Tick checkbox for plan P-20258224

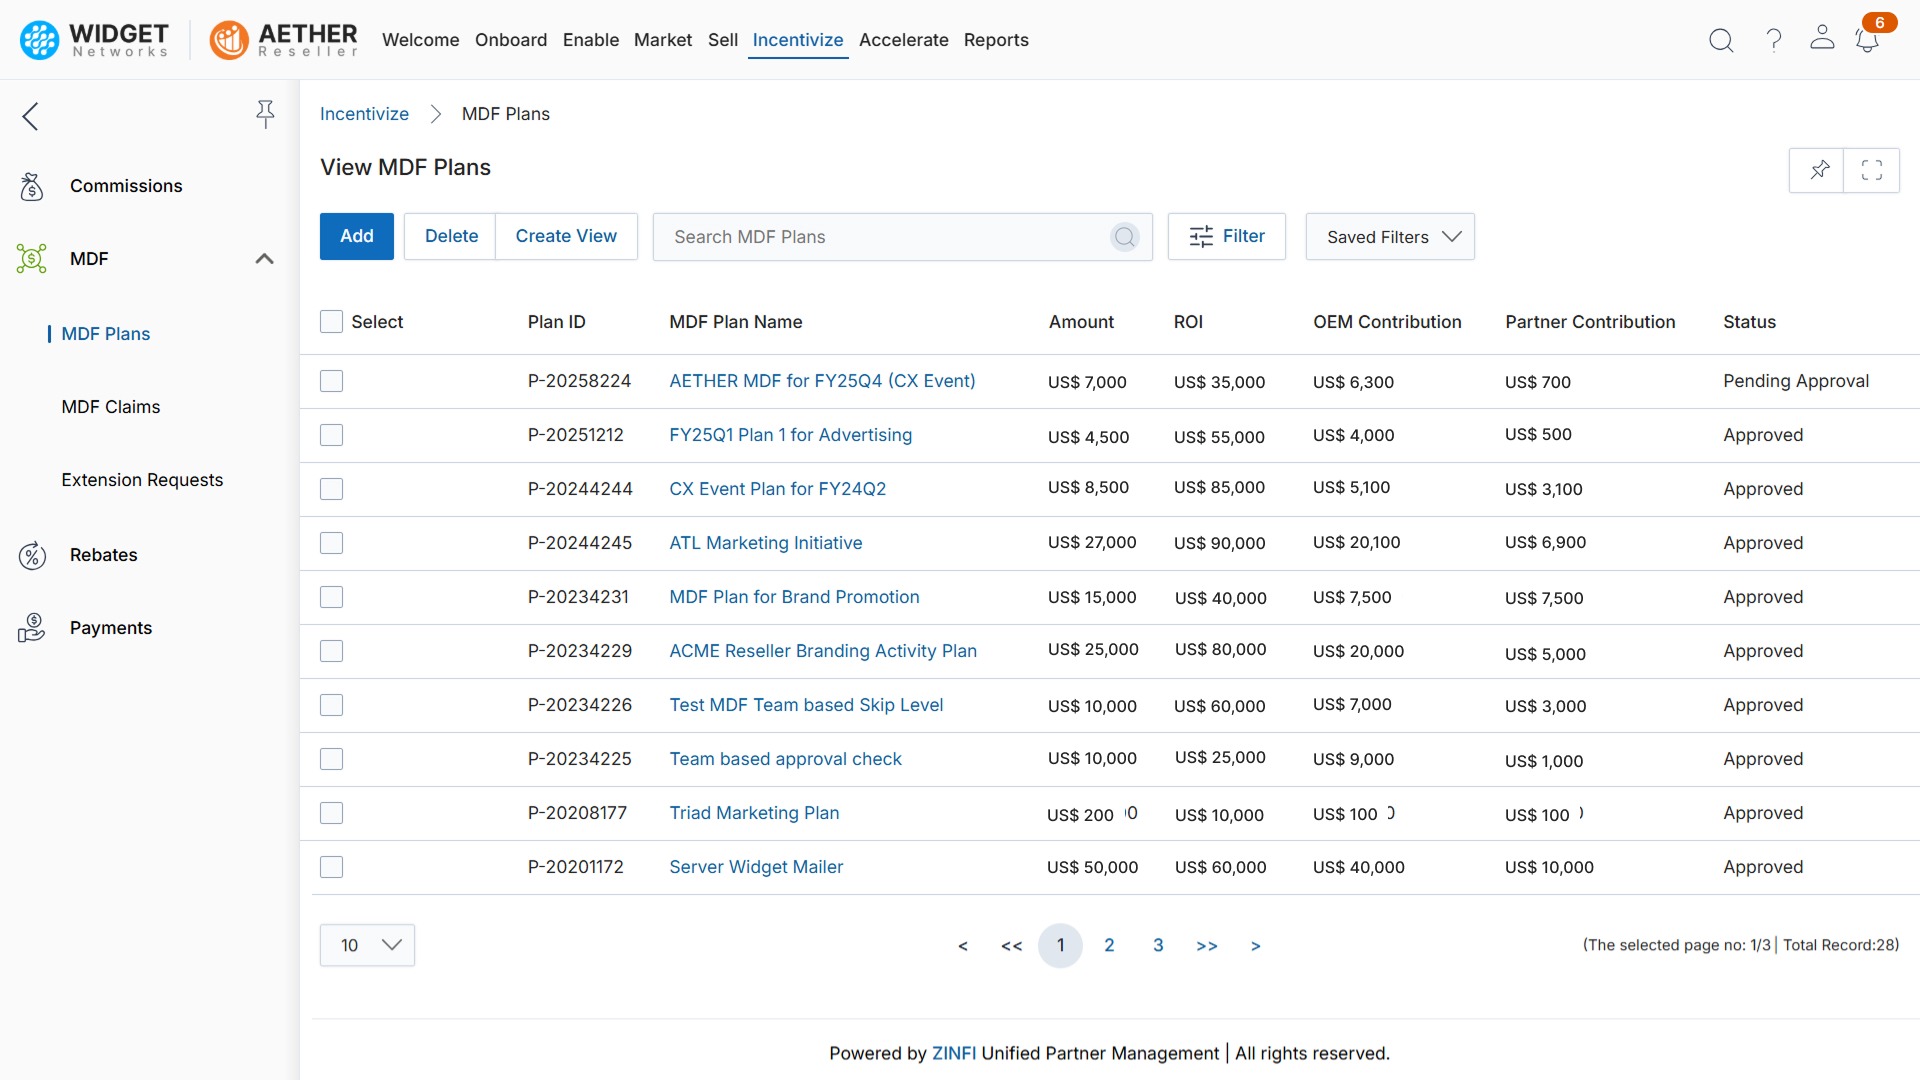331,381
